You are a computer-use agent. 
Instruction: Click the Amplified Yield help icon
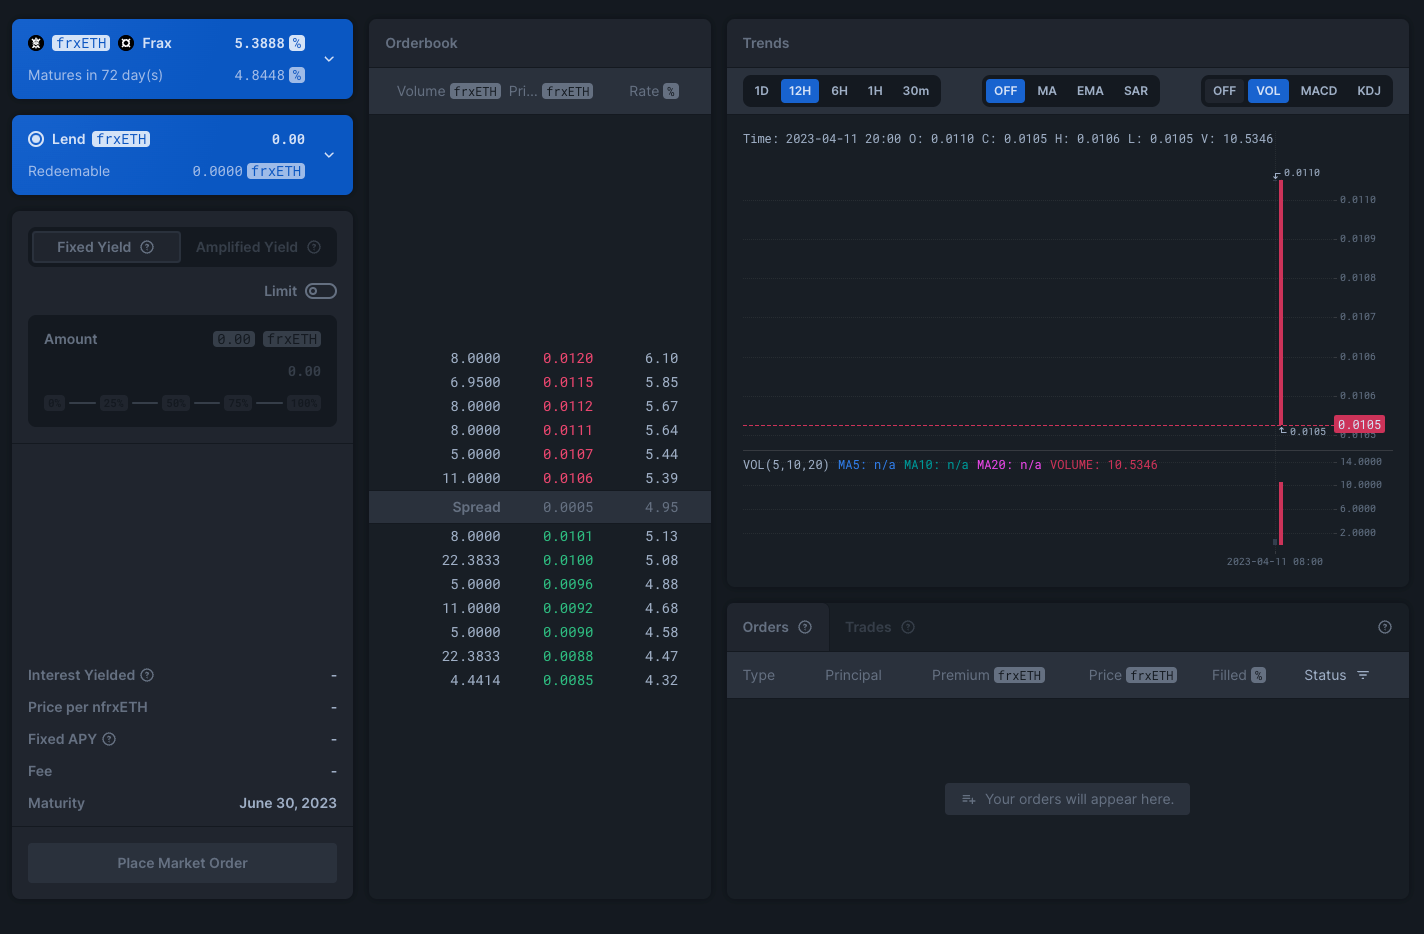(x=314, y=247)
